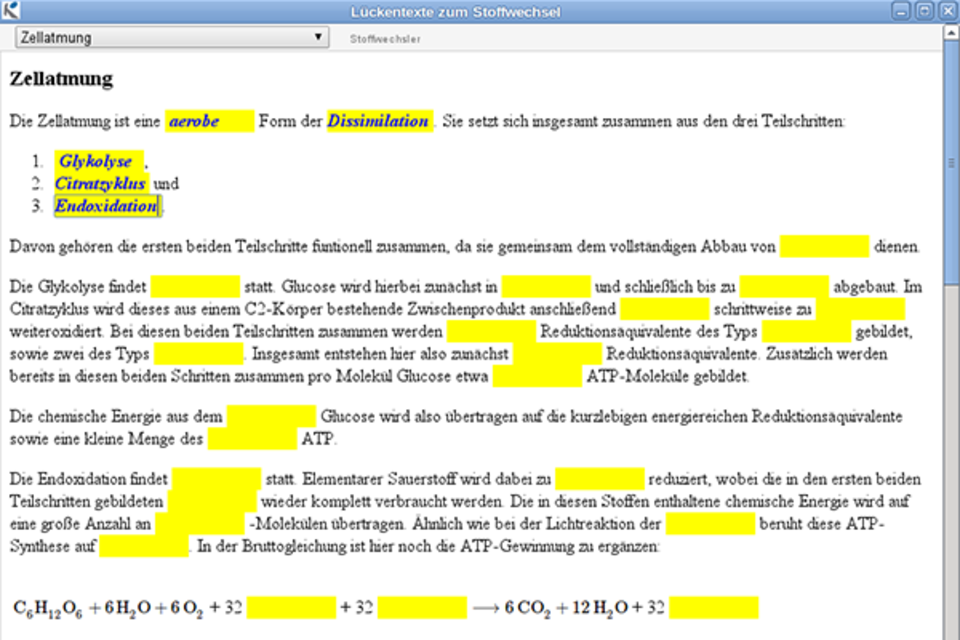
Task: Focus the gap after 'Die Endoxidation findet'
Action: pyautogui.click(x=216, y=479)
